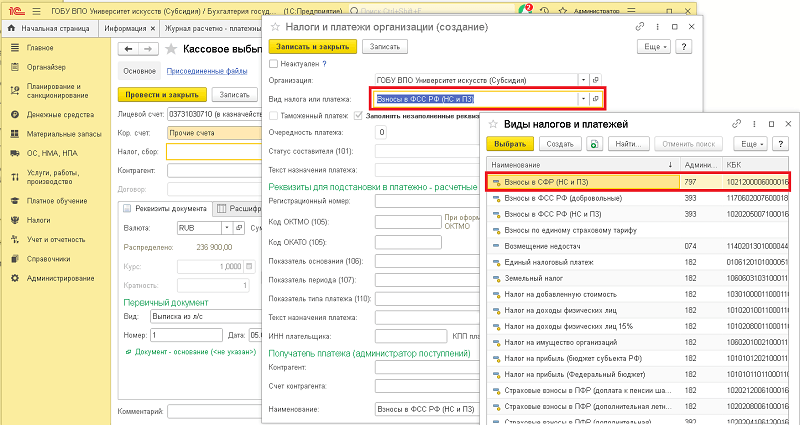This screenshot has height=425, width=800.
Task: Click Записать и закрыть button
Action: (312, 46)
